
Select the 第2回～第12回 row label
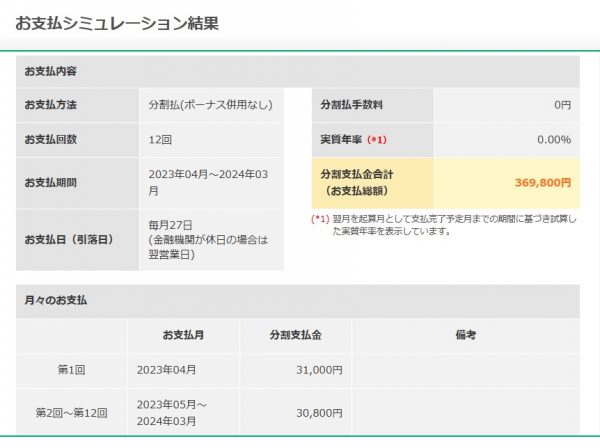coord(72,413)
